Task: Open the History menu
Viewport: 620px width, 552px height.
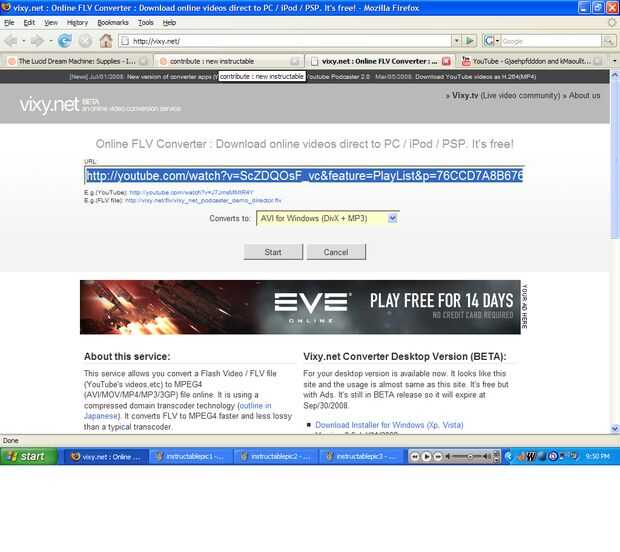Action: (x=78, y=23)
